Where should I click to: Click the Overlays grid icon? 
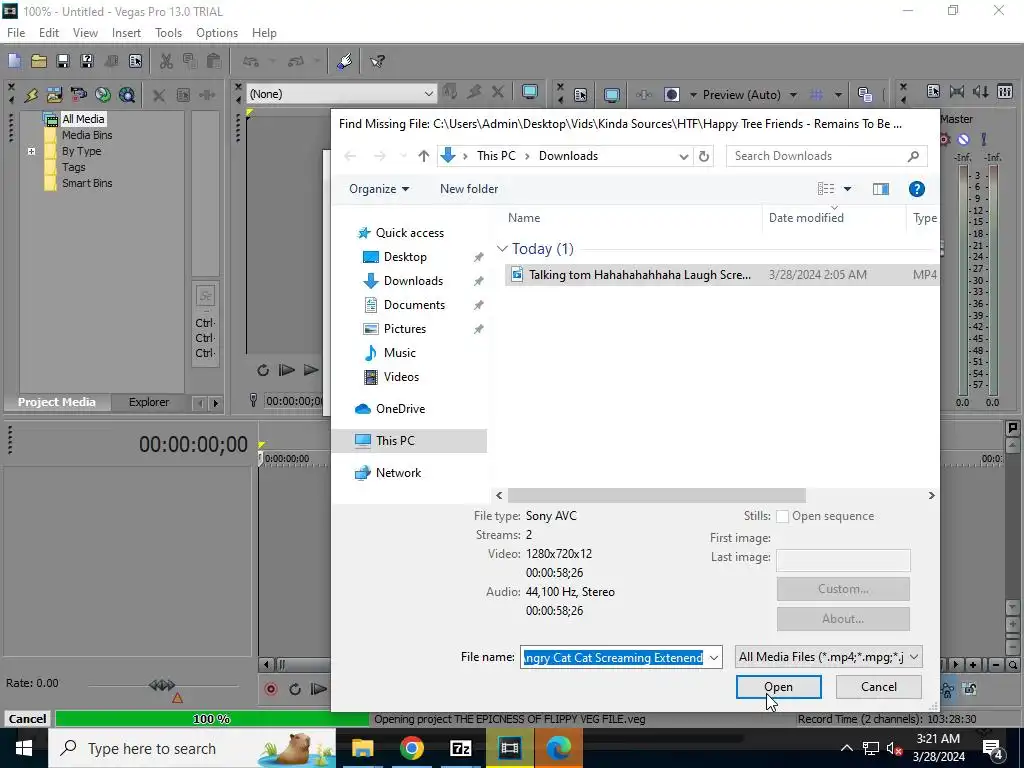click(x=816, y=95)
